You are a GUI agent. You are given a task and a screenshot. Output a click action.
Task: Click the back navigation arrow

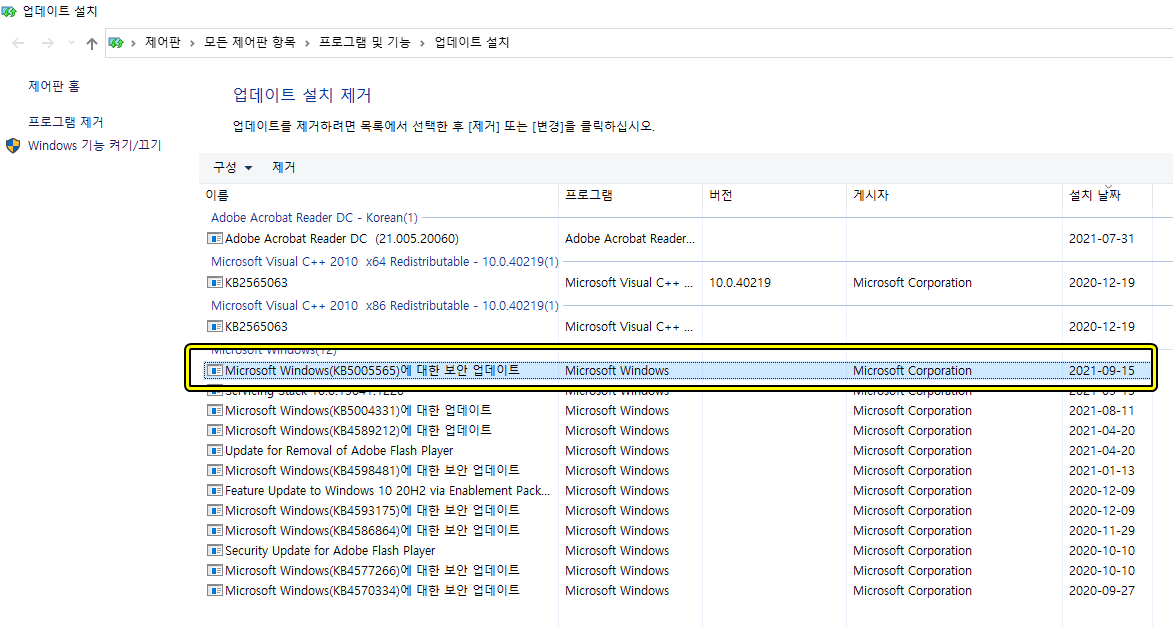coord(17,43)
